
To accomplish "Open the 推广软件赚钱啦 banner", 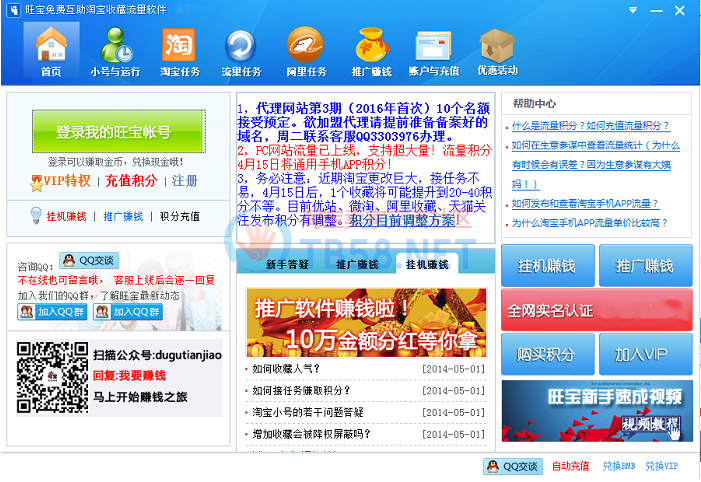I will point(366,322).
